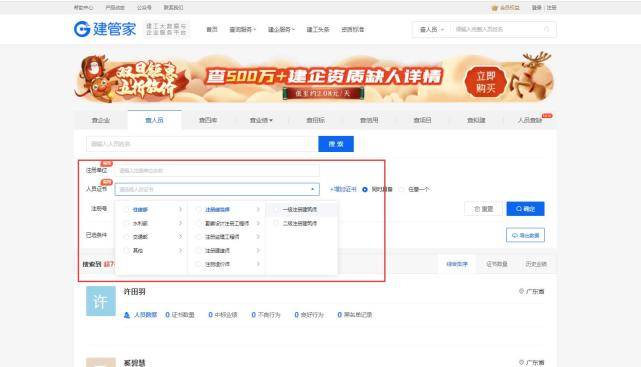Switch to the 查信用 tab

(369, 120)
